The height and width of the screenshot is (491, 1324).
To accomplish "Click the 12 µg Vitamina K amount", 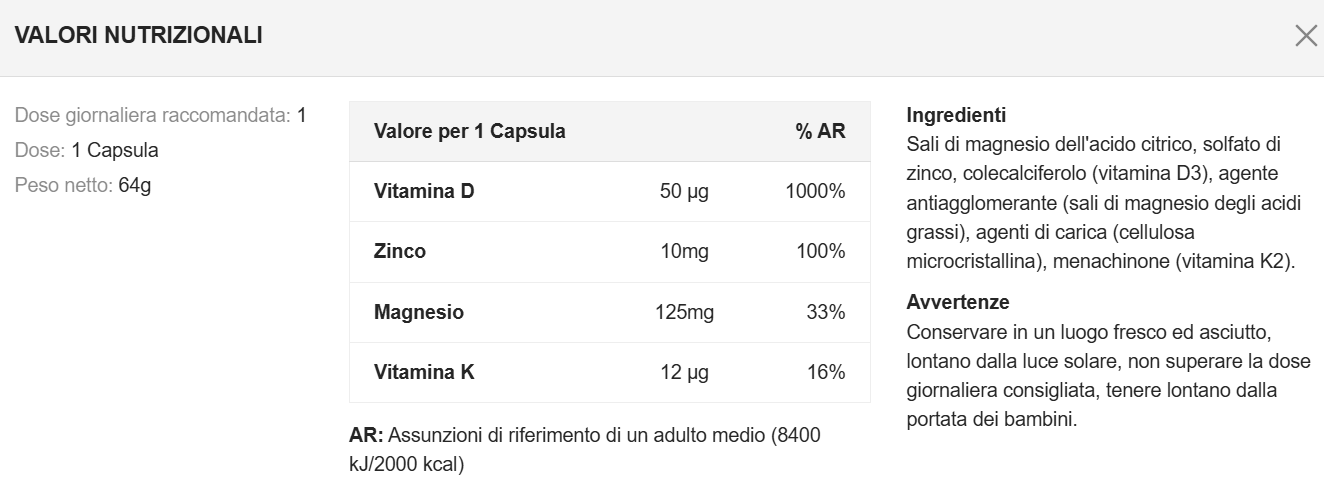I will [684, 372].
